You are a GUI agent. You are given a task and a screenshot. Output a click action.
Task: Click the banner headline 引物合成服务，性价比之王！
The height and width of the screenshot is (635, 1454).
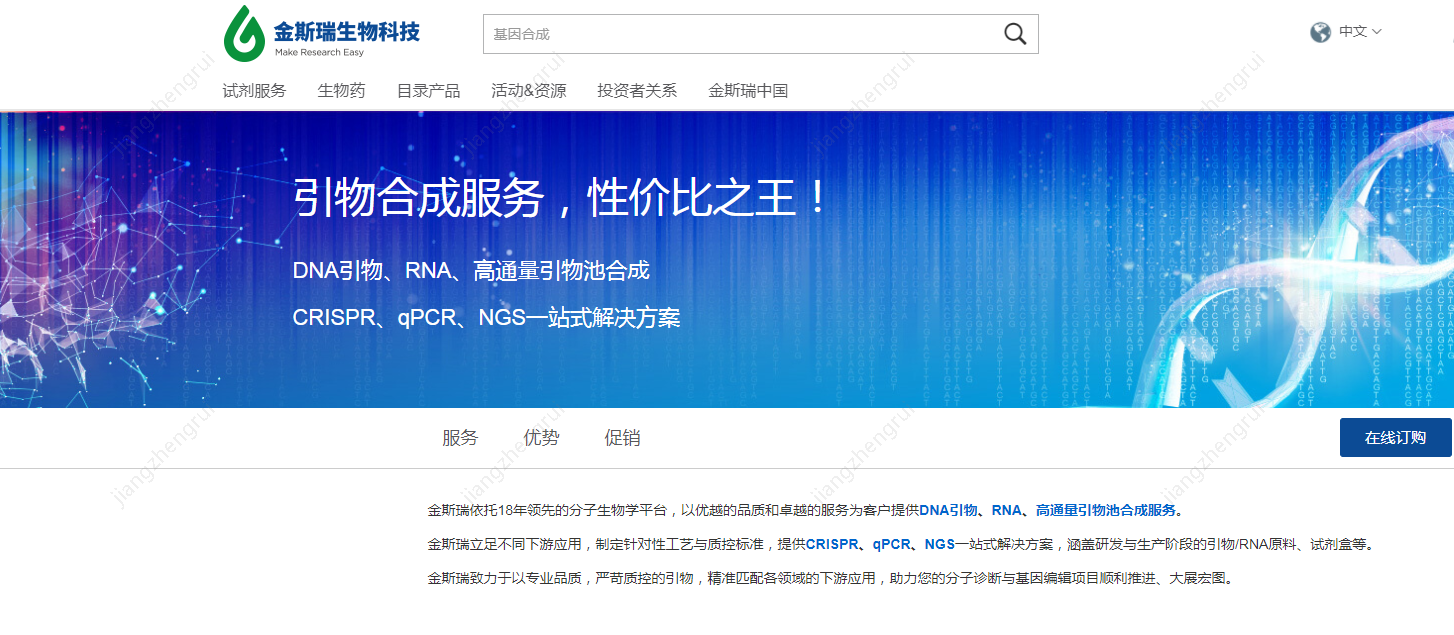coord(562,198)
